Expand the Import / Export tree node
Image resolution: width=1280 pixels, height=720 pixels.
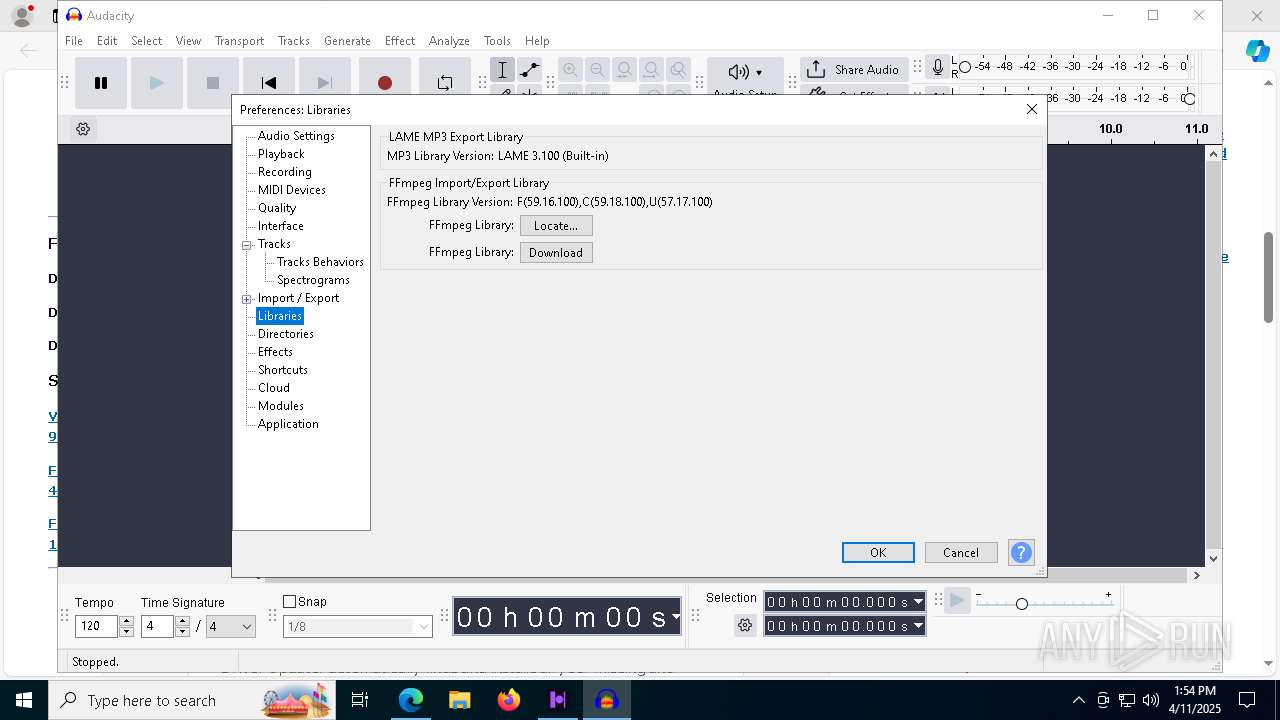click(247, 299)
